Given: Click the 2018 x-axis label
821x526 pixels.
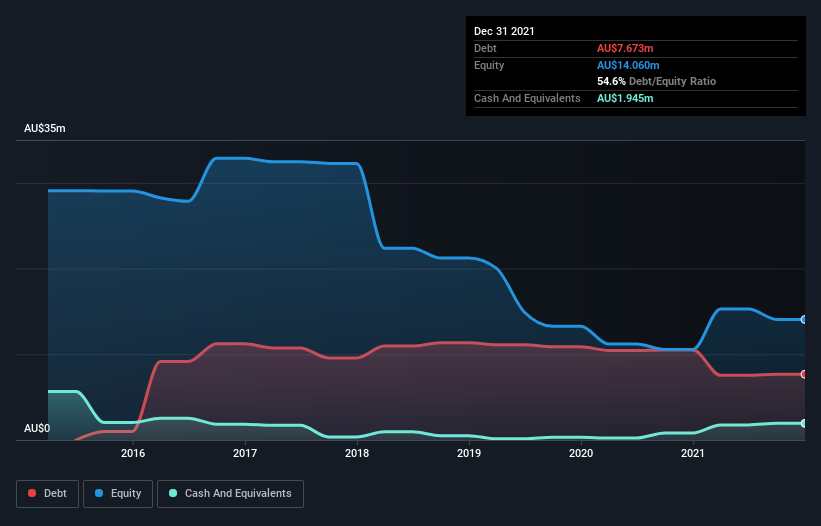Looking at the screenshot, I should pyautogui.click(x=357, y=453).
